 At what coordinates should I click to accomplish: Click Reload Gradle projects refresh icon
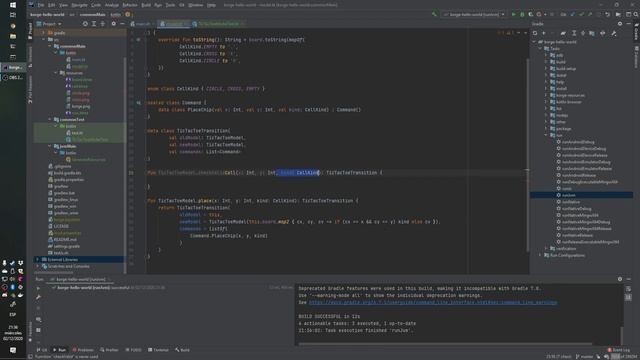point(535,33)
